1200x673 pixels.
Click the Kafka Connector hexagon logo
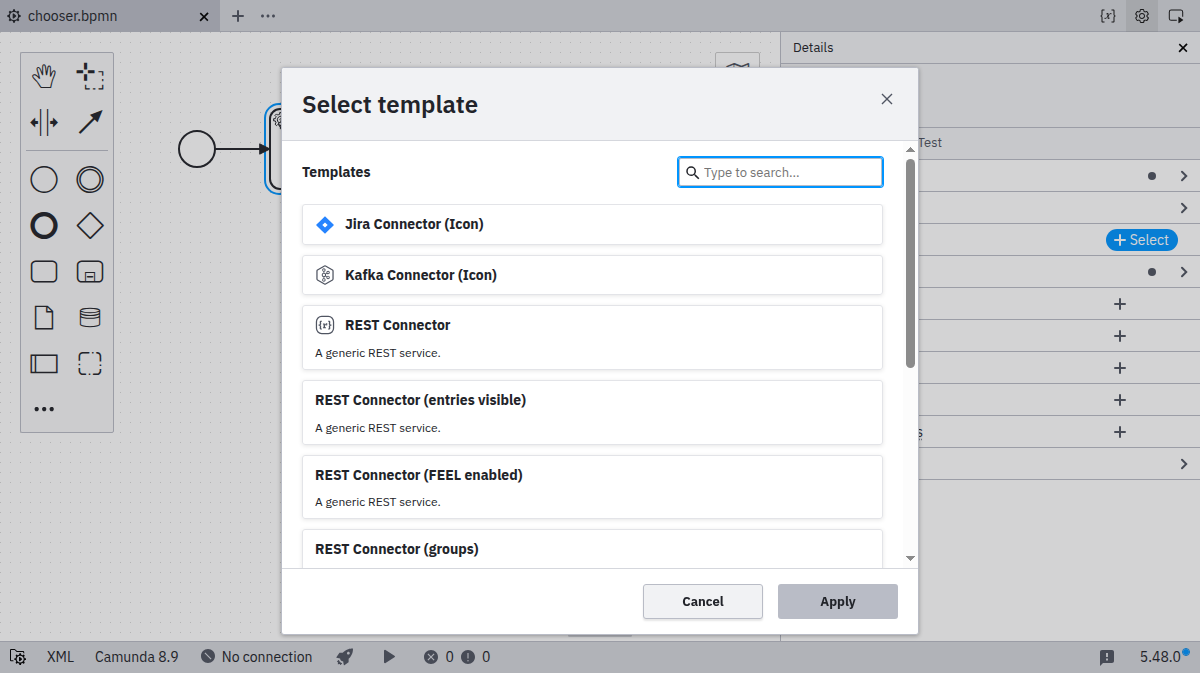coord(324,275)
